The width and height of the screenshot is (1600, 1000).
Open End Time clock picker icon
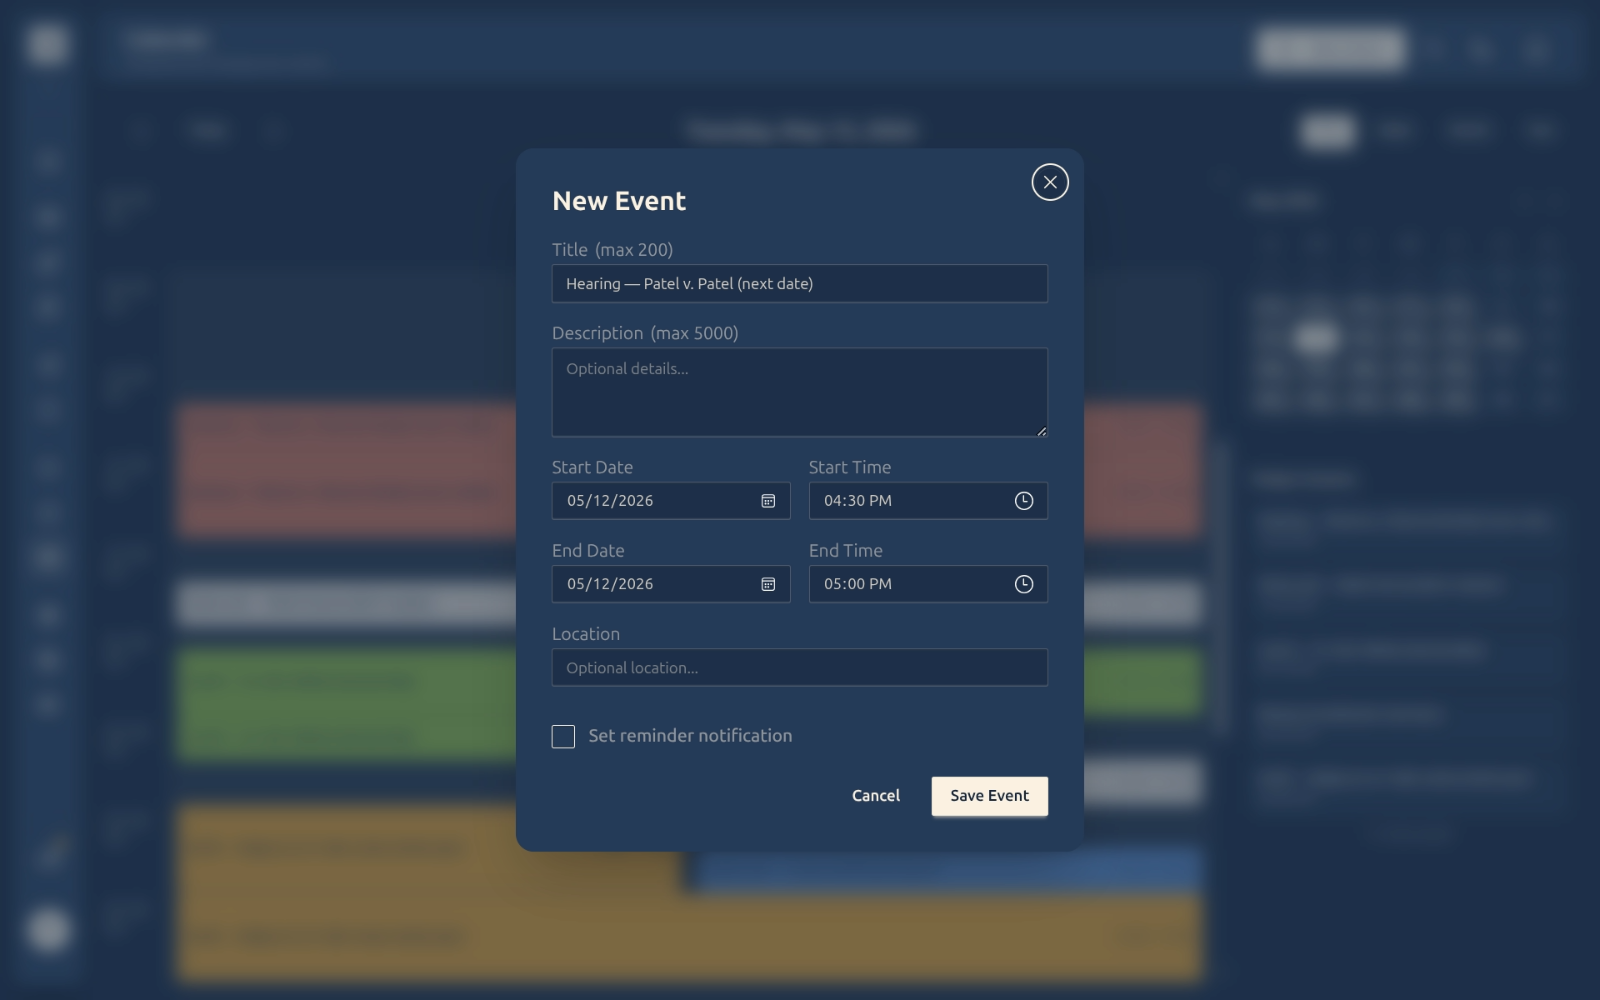(1024, 584)
